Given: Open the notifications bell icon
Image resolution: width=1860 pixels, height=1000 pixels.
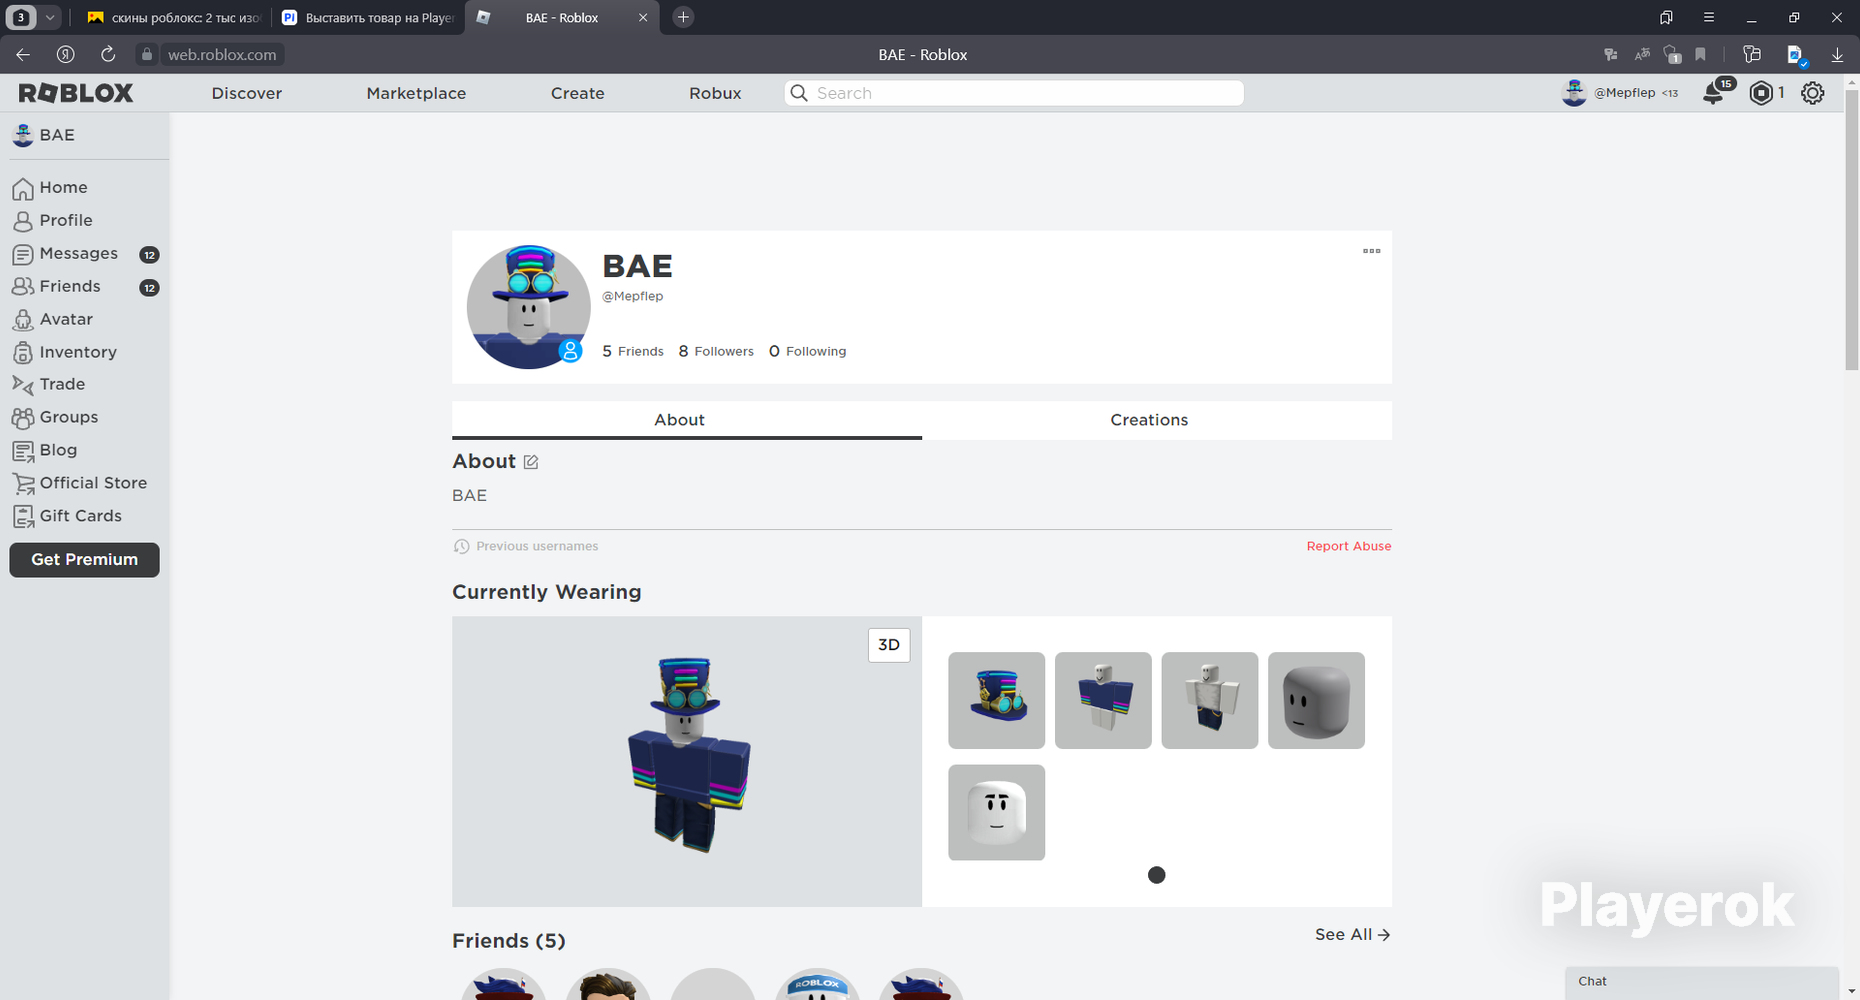Looking at the screenshot, I should (x=1714, y=93).
